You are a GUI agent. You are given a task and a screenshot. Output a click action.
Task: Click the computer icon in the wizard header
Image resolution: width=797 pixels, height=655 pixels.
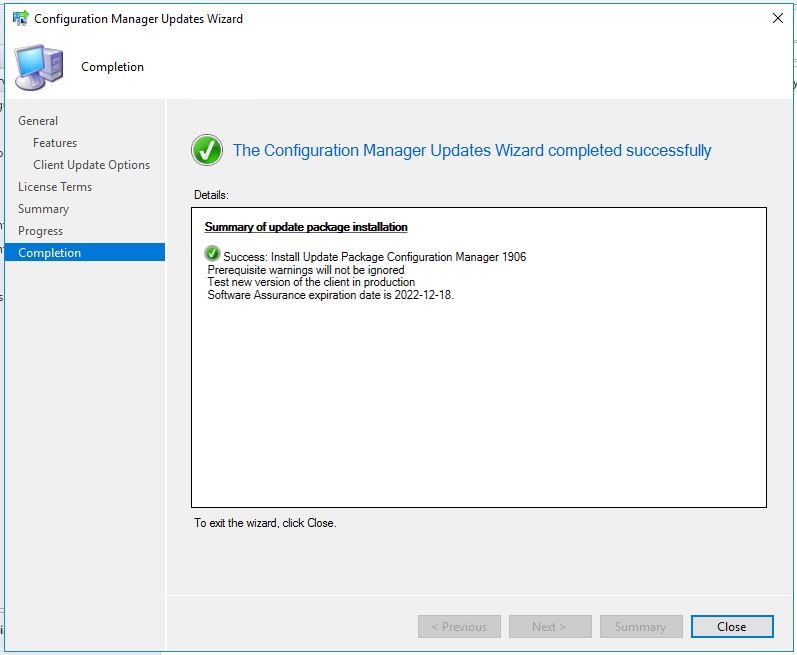pyautogui.click(x=39, y=67)
